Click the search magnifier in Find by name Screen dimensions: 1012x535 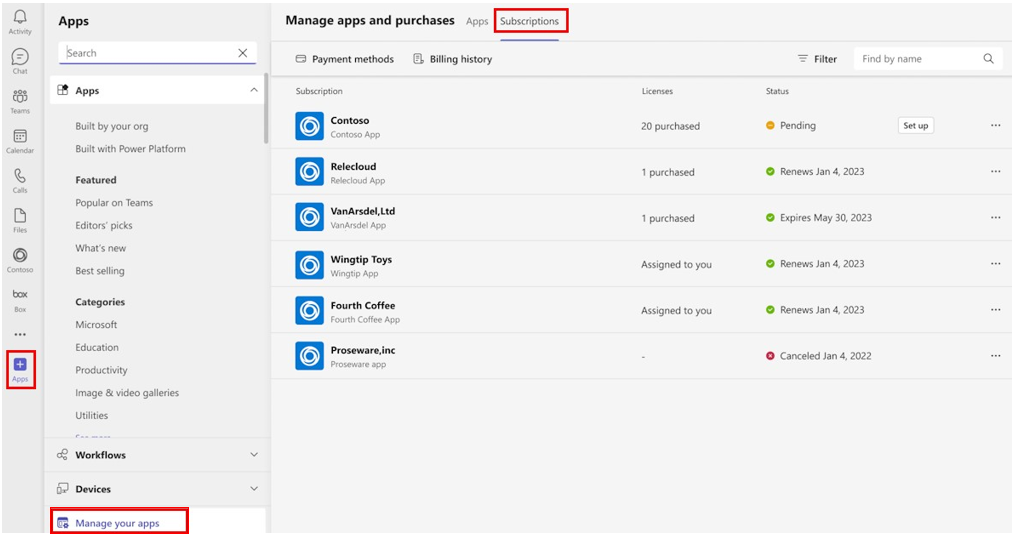[x=988, y=59]
